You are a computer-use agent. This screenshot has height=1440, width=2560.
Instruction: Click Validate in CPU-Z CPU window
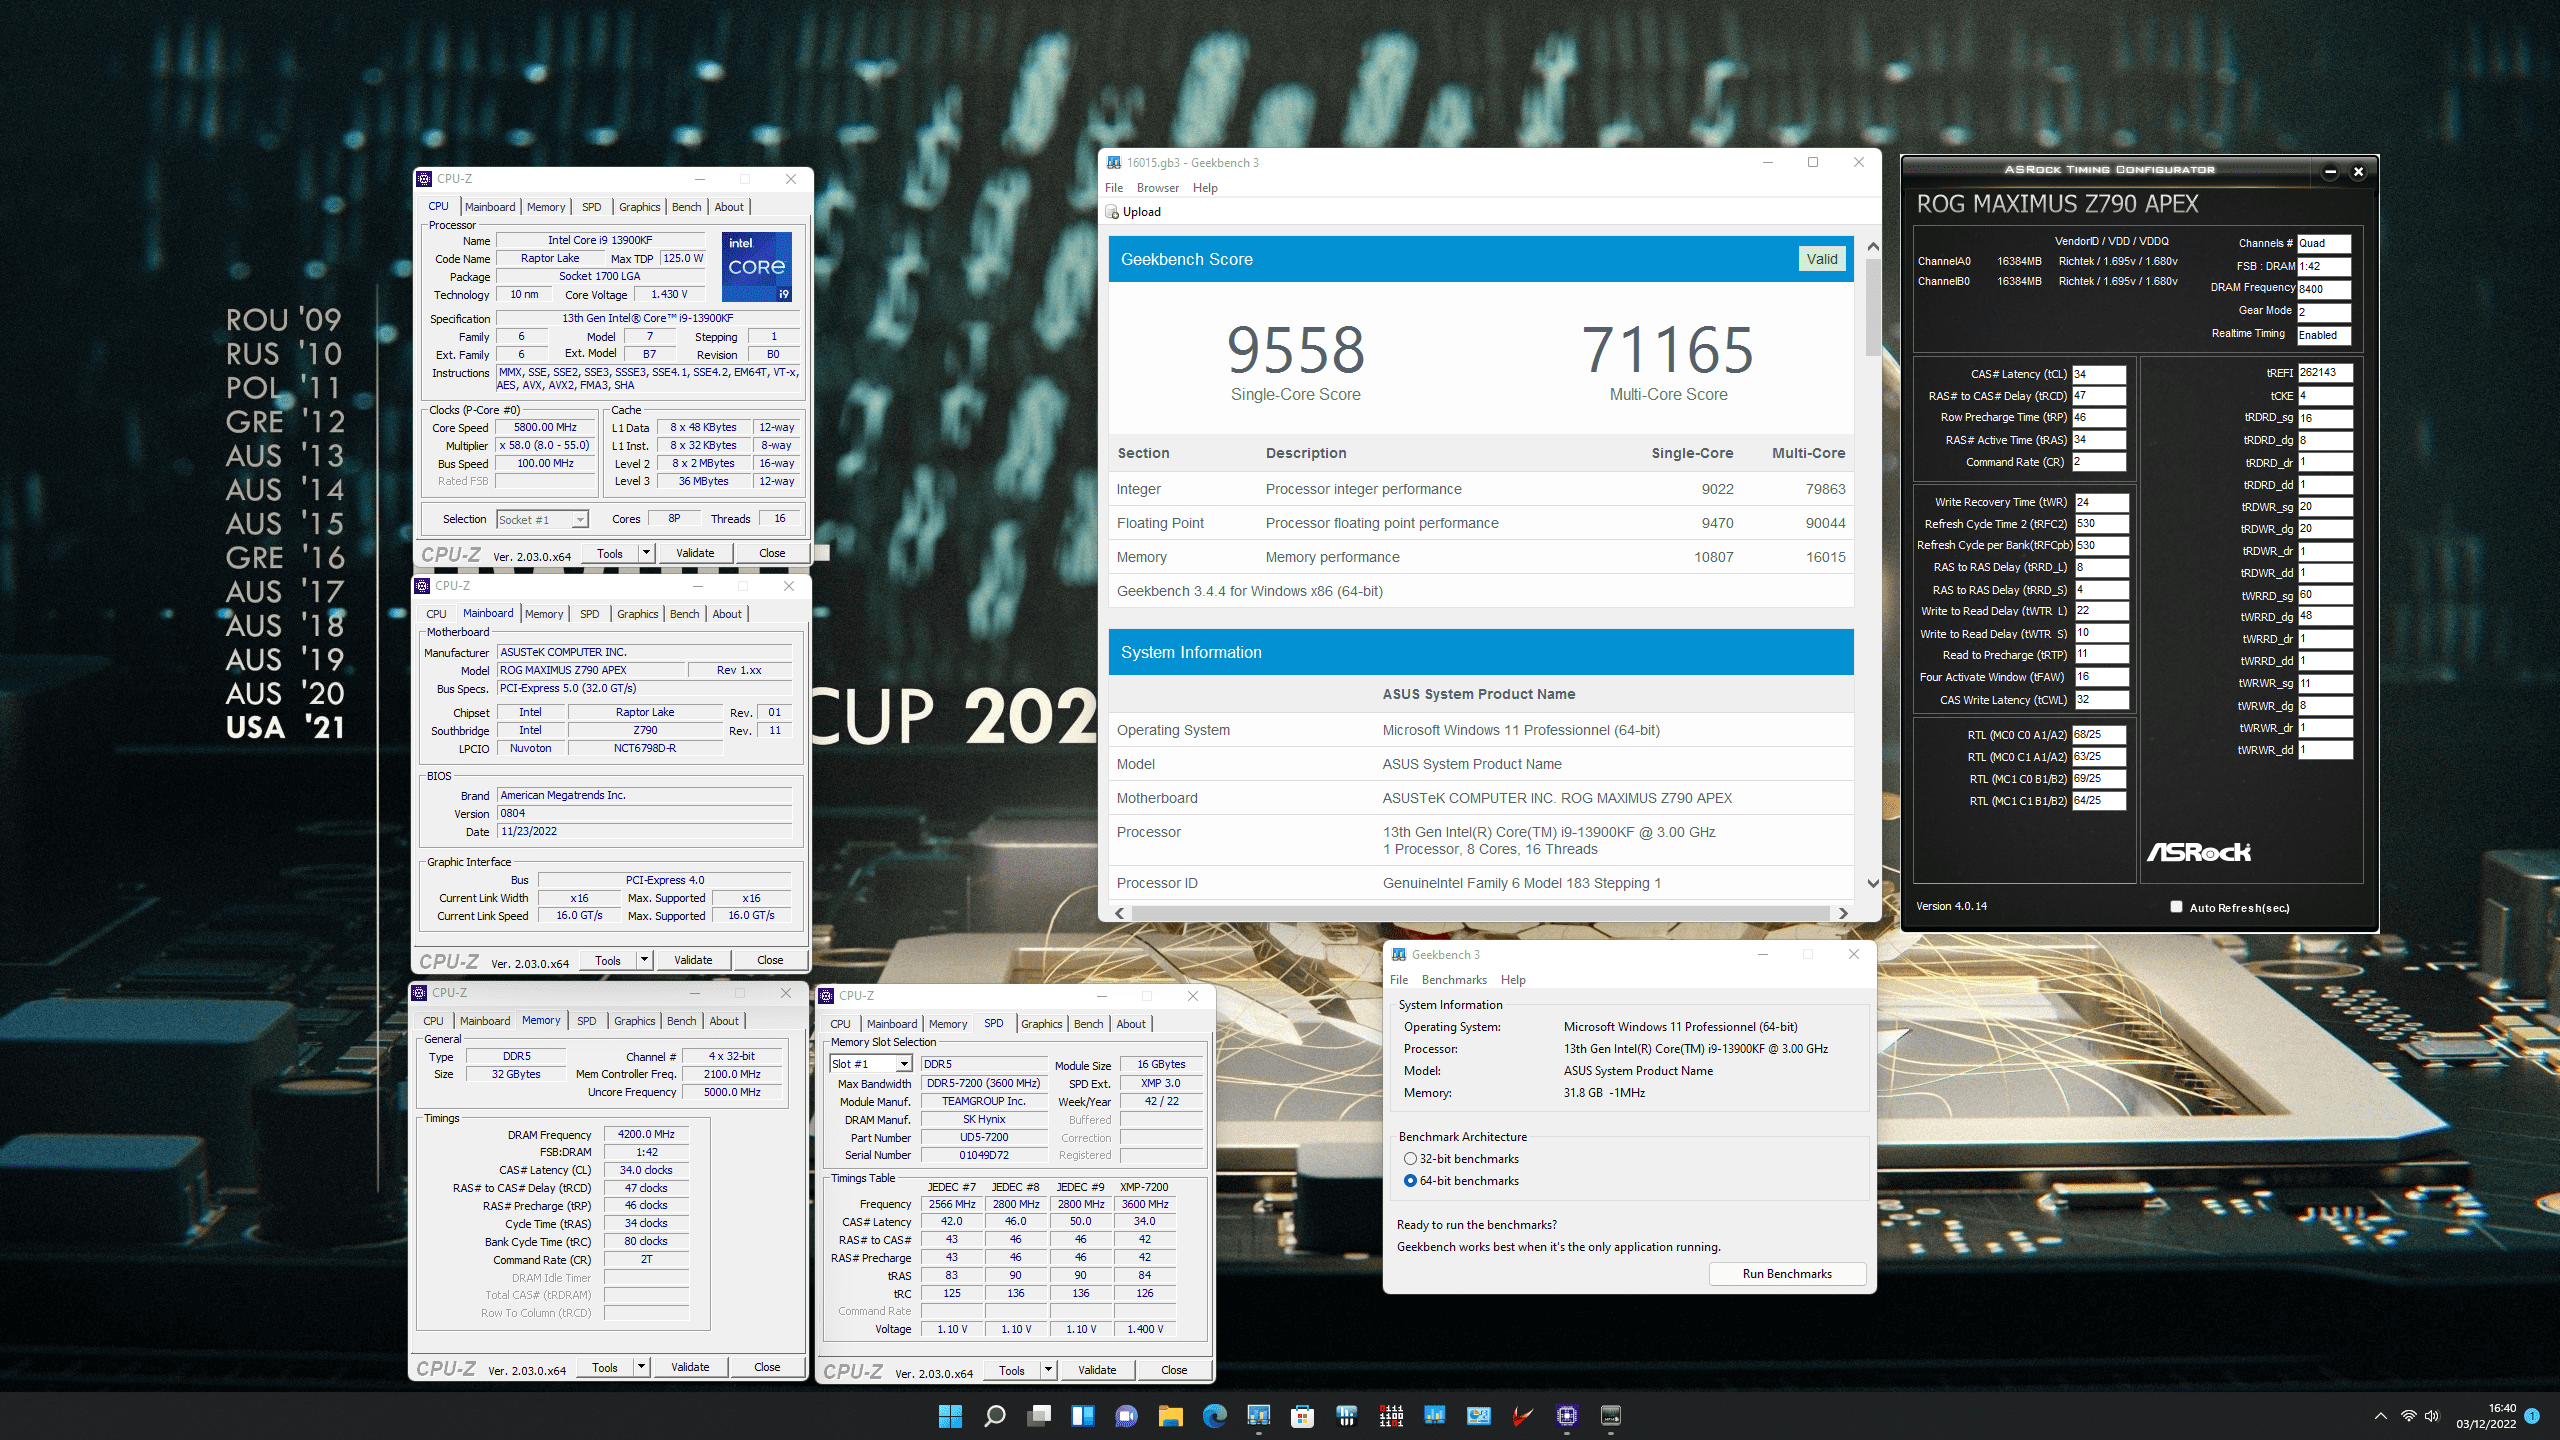[x=695, y=553]
